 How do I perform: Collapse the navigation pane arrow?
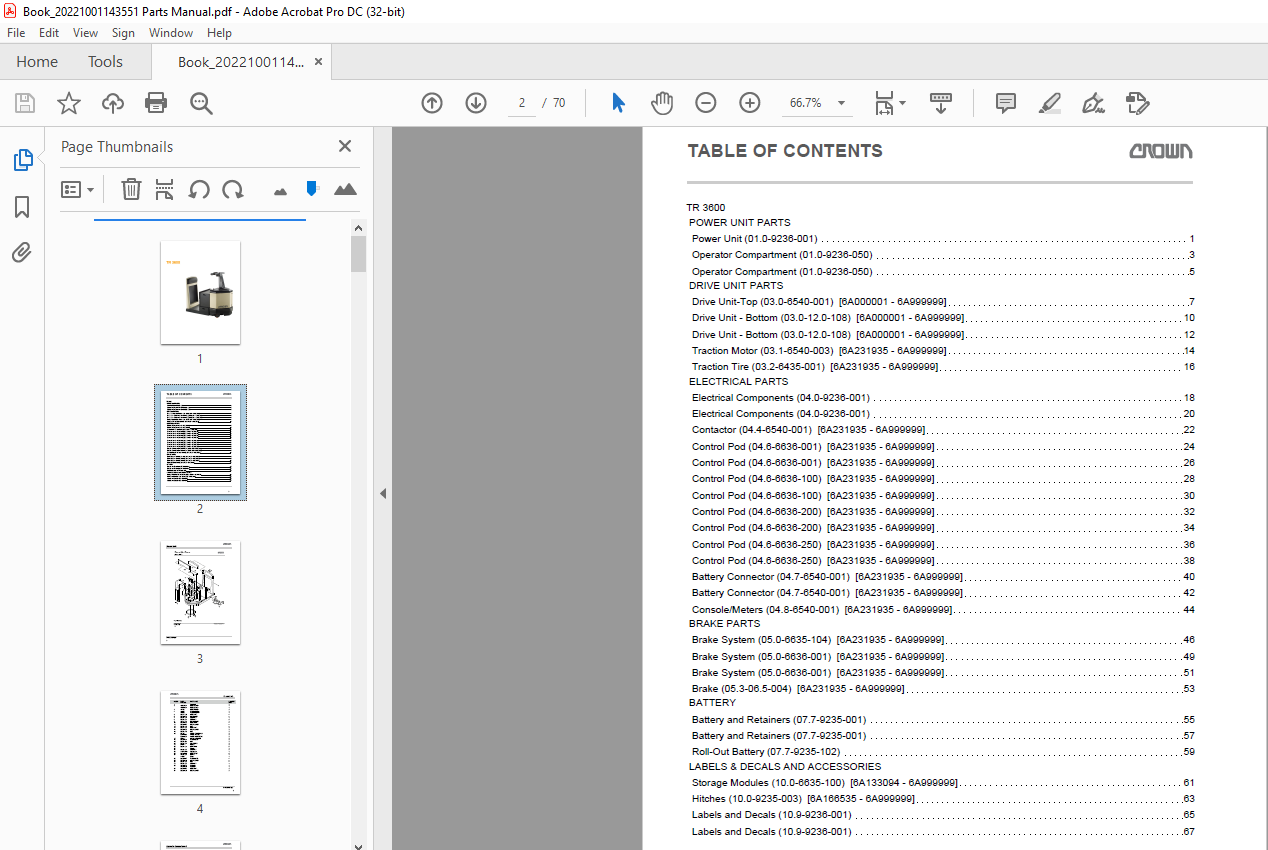coord(383,493)
